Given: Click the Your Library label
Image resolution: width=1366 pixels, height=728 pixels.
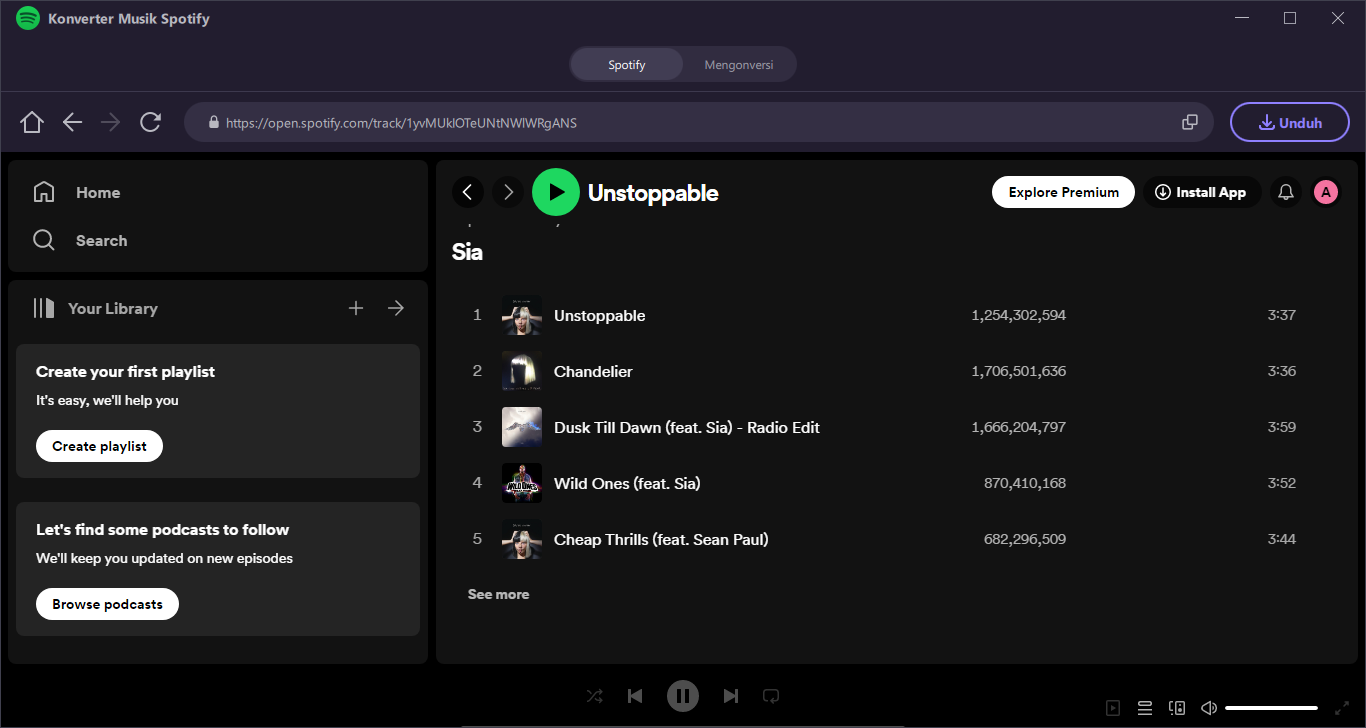Looking at the screenshot, I should (x=113, y=308).
